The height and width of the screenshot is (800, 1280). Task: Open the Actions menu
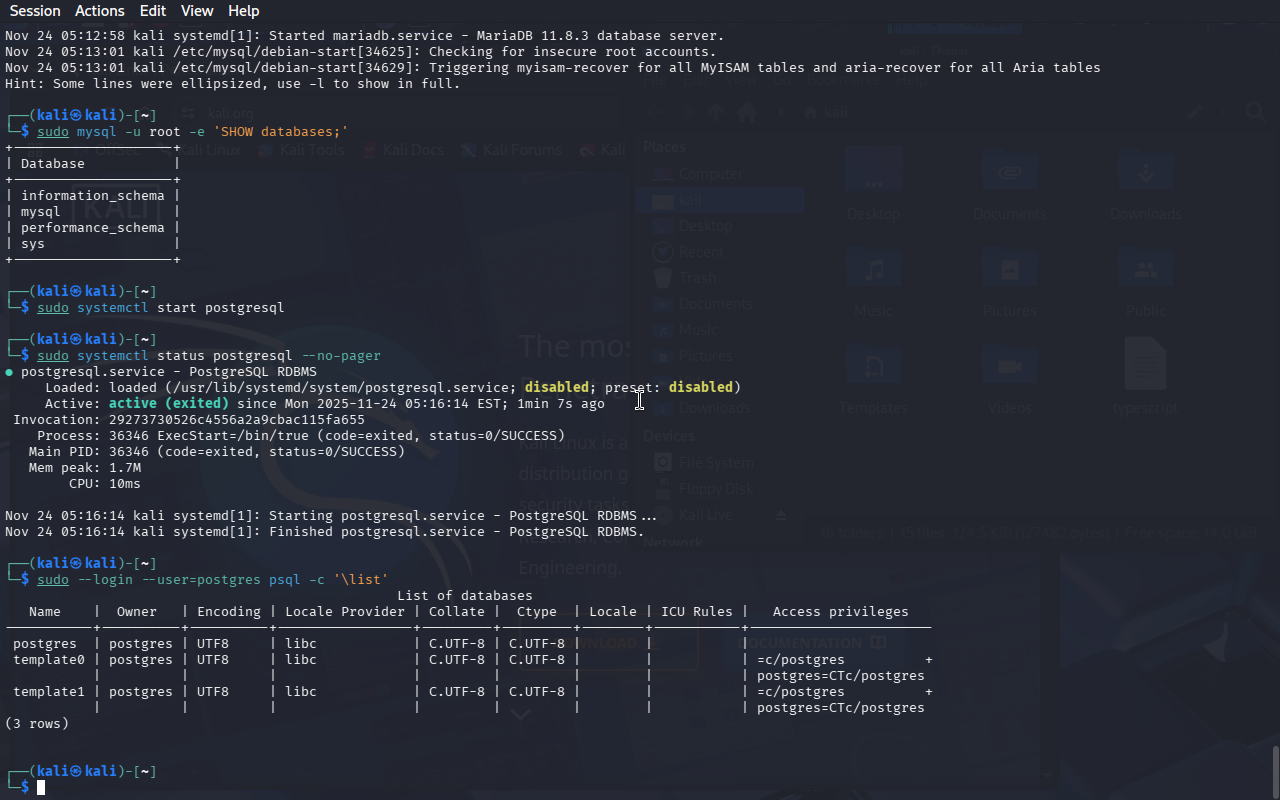(x=100, y=11)
